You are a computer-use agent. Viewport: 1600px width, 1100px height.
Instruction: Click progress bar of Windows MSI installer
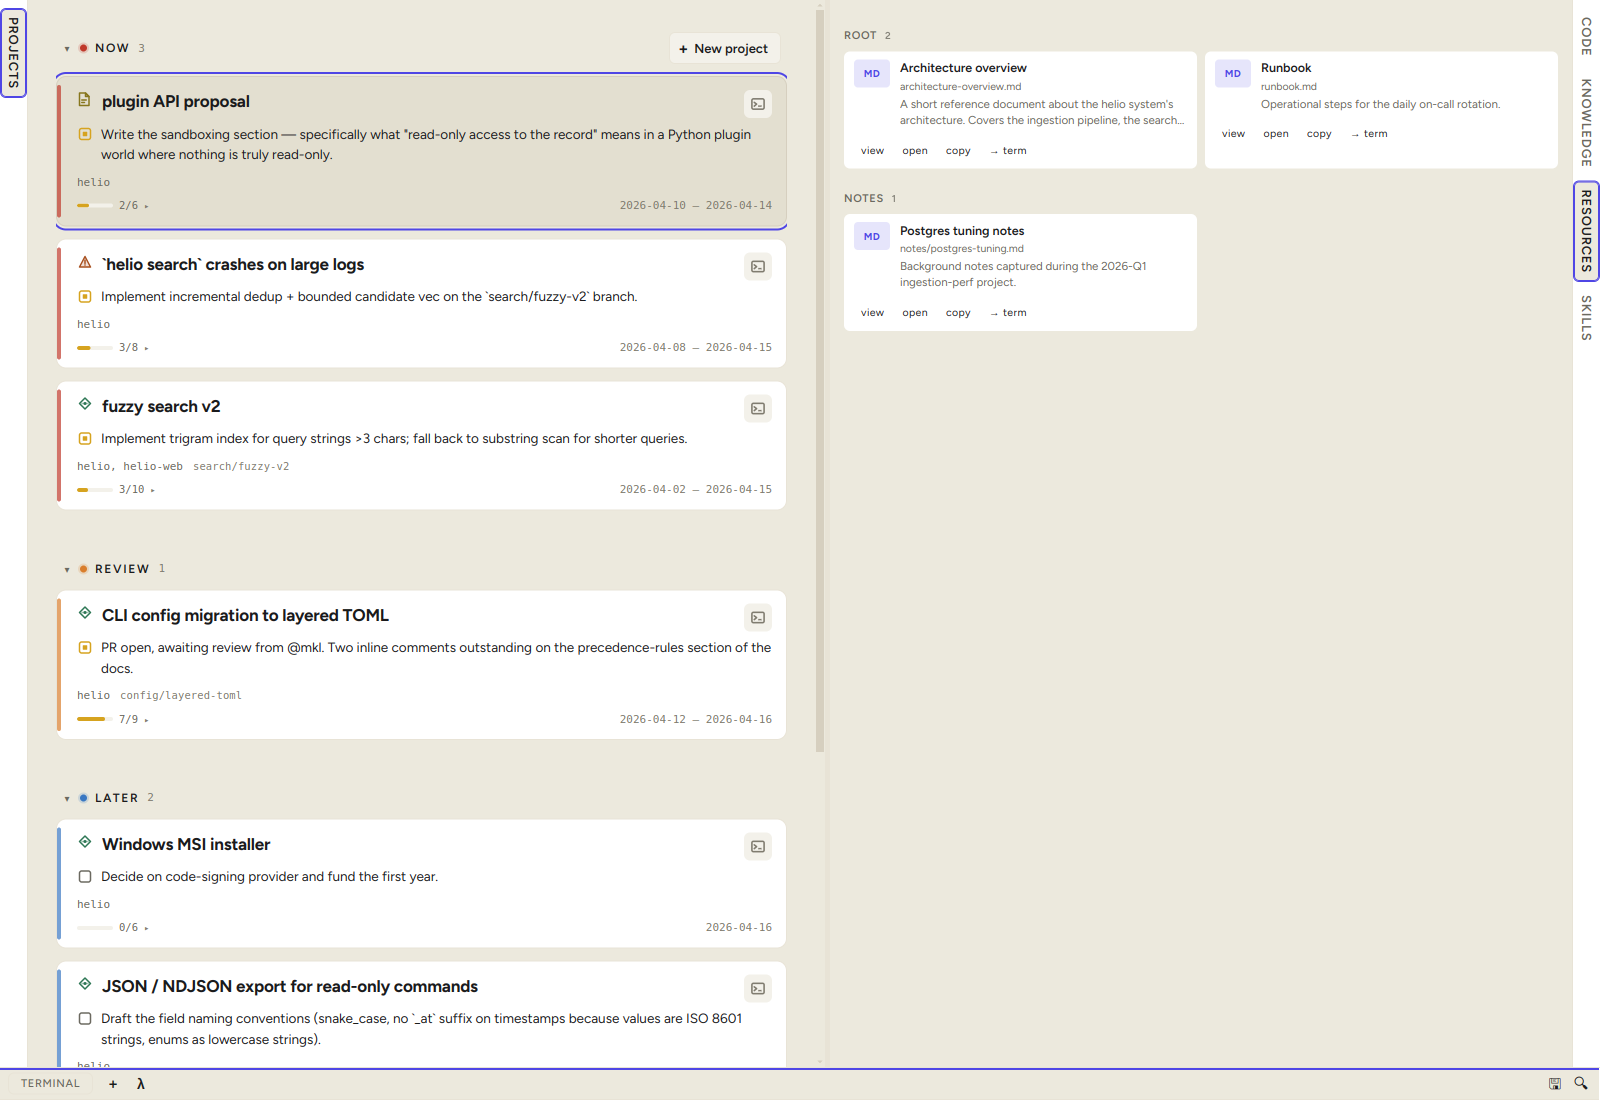[95, 928]
